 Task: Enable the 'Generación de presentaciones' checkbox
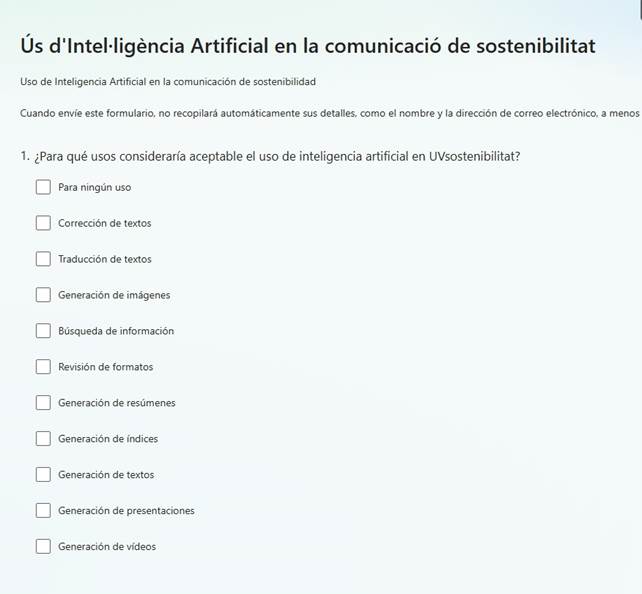[x=43, y=511]
